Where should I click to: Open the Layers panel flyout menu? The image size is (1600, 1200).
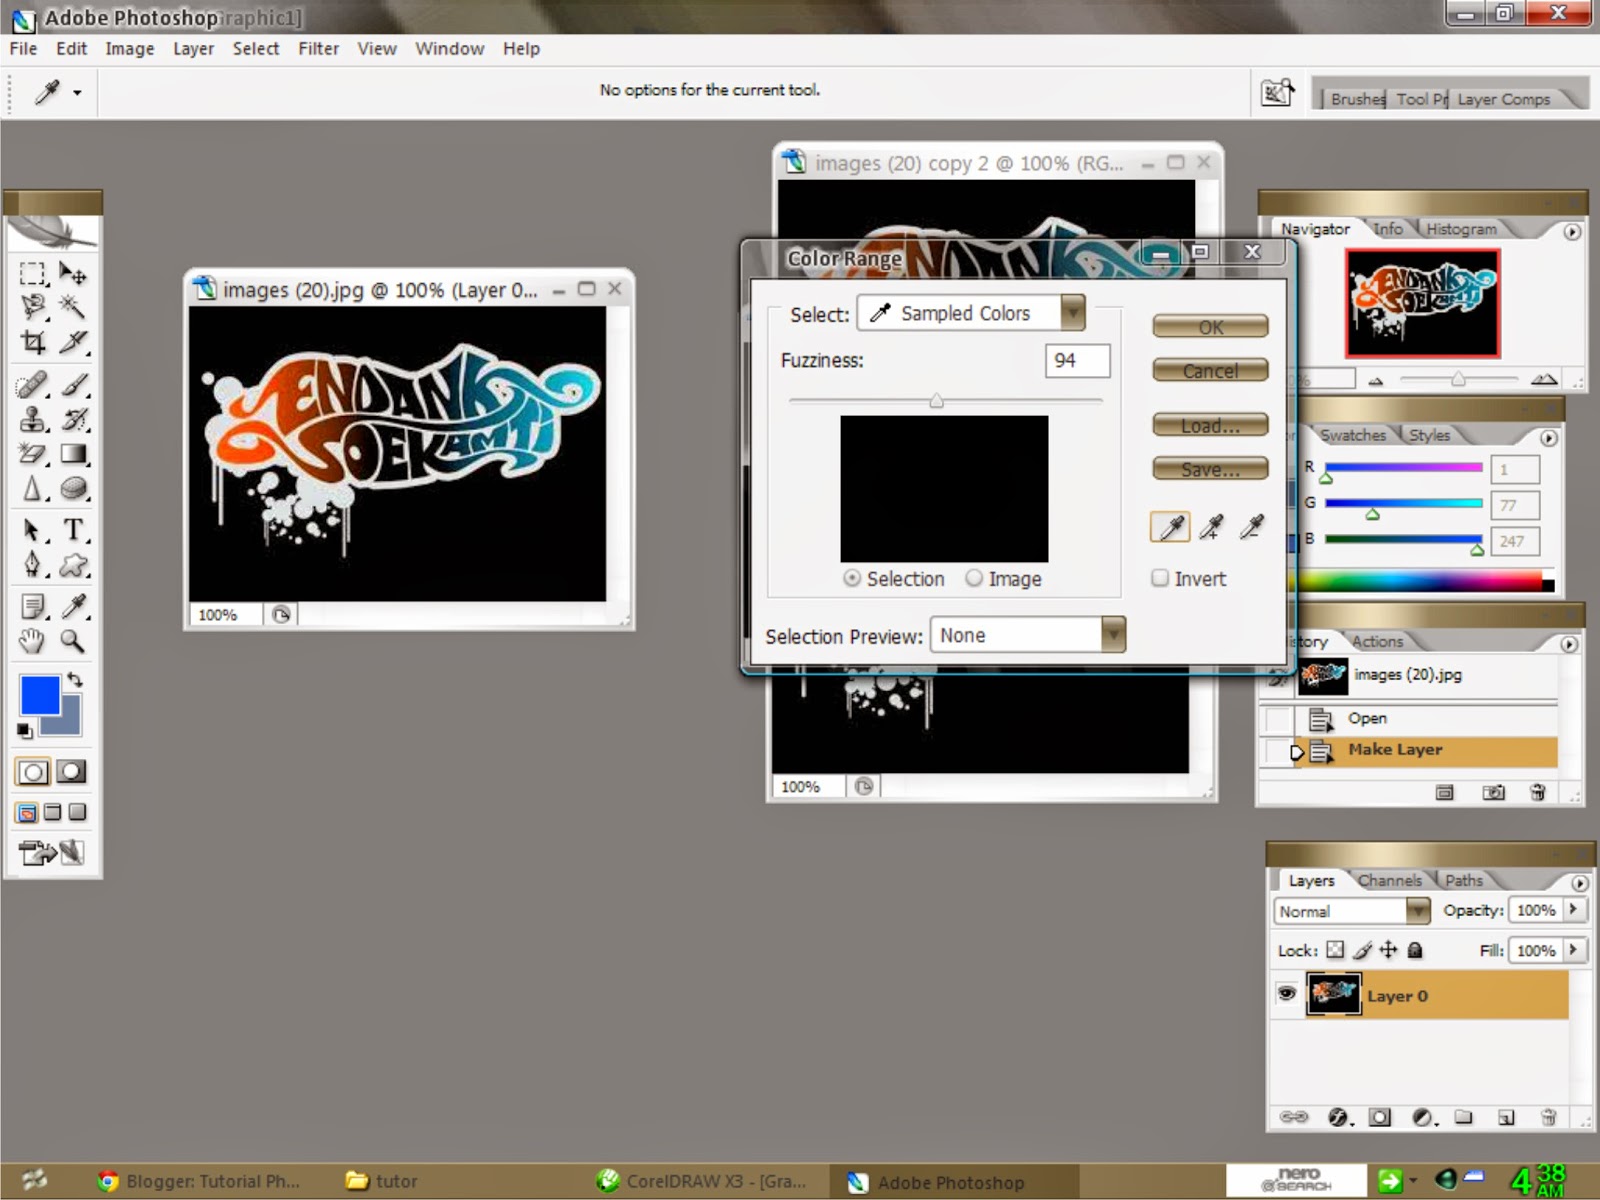[1579, 883]
